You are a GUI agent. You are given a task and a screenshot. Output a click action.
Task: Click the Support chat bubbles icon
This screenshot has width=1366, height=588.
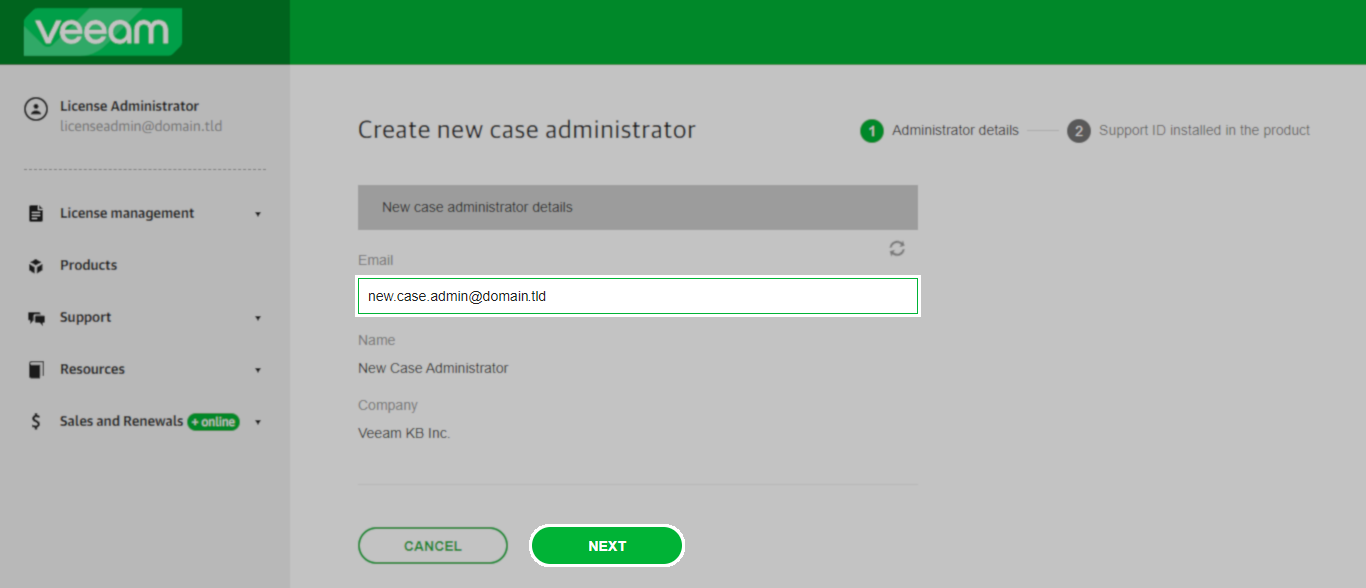[x=37, y=318]
